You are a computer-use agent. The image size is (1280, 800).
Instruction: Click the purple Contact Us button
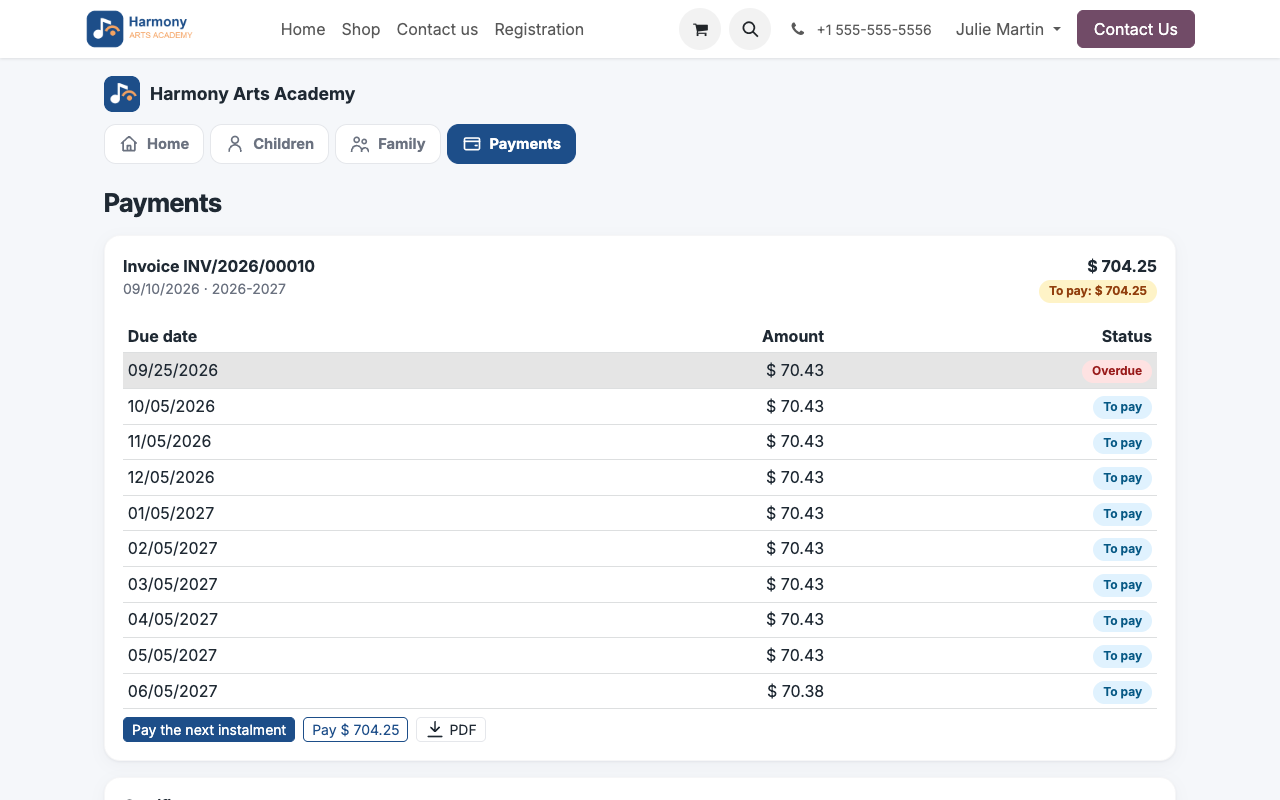pyautogui.click(x=1136, y=29)
